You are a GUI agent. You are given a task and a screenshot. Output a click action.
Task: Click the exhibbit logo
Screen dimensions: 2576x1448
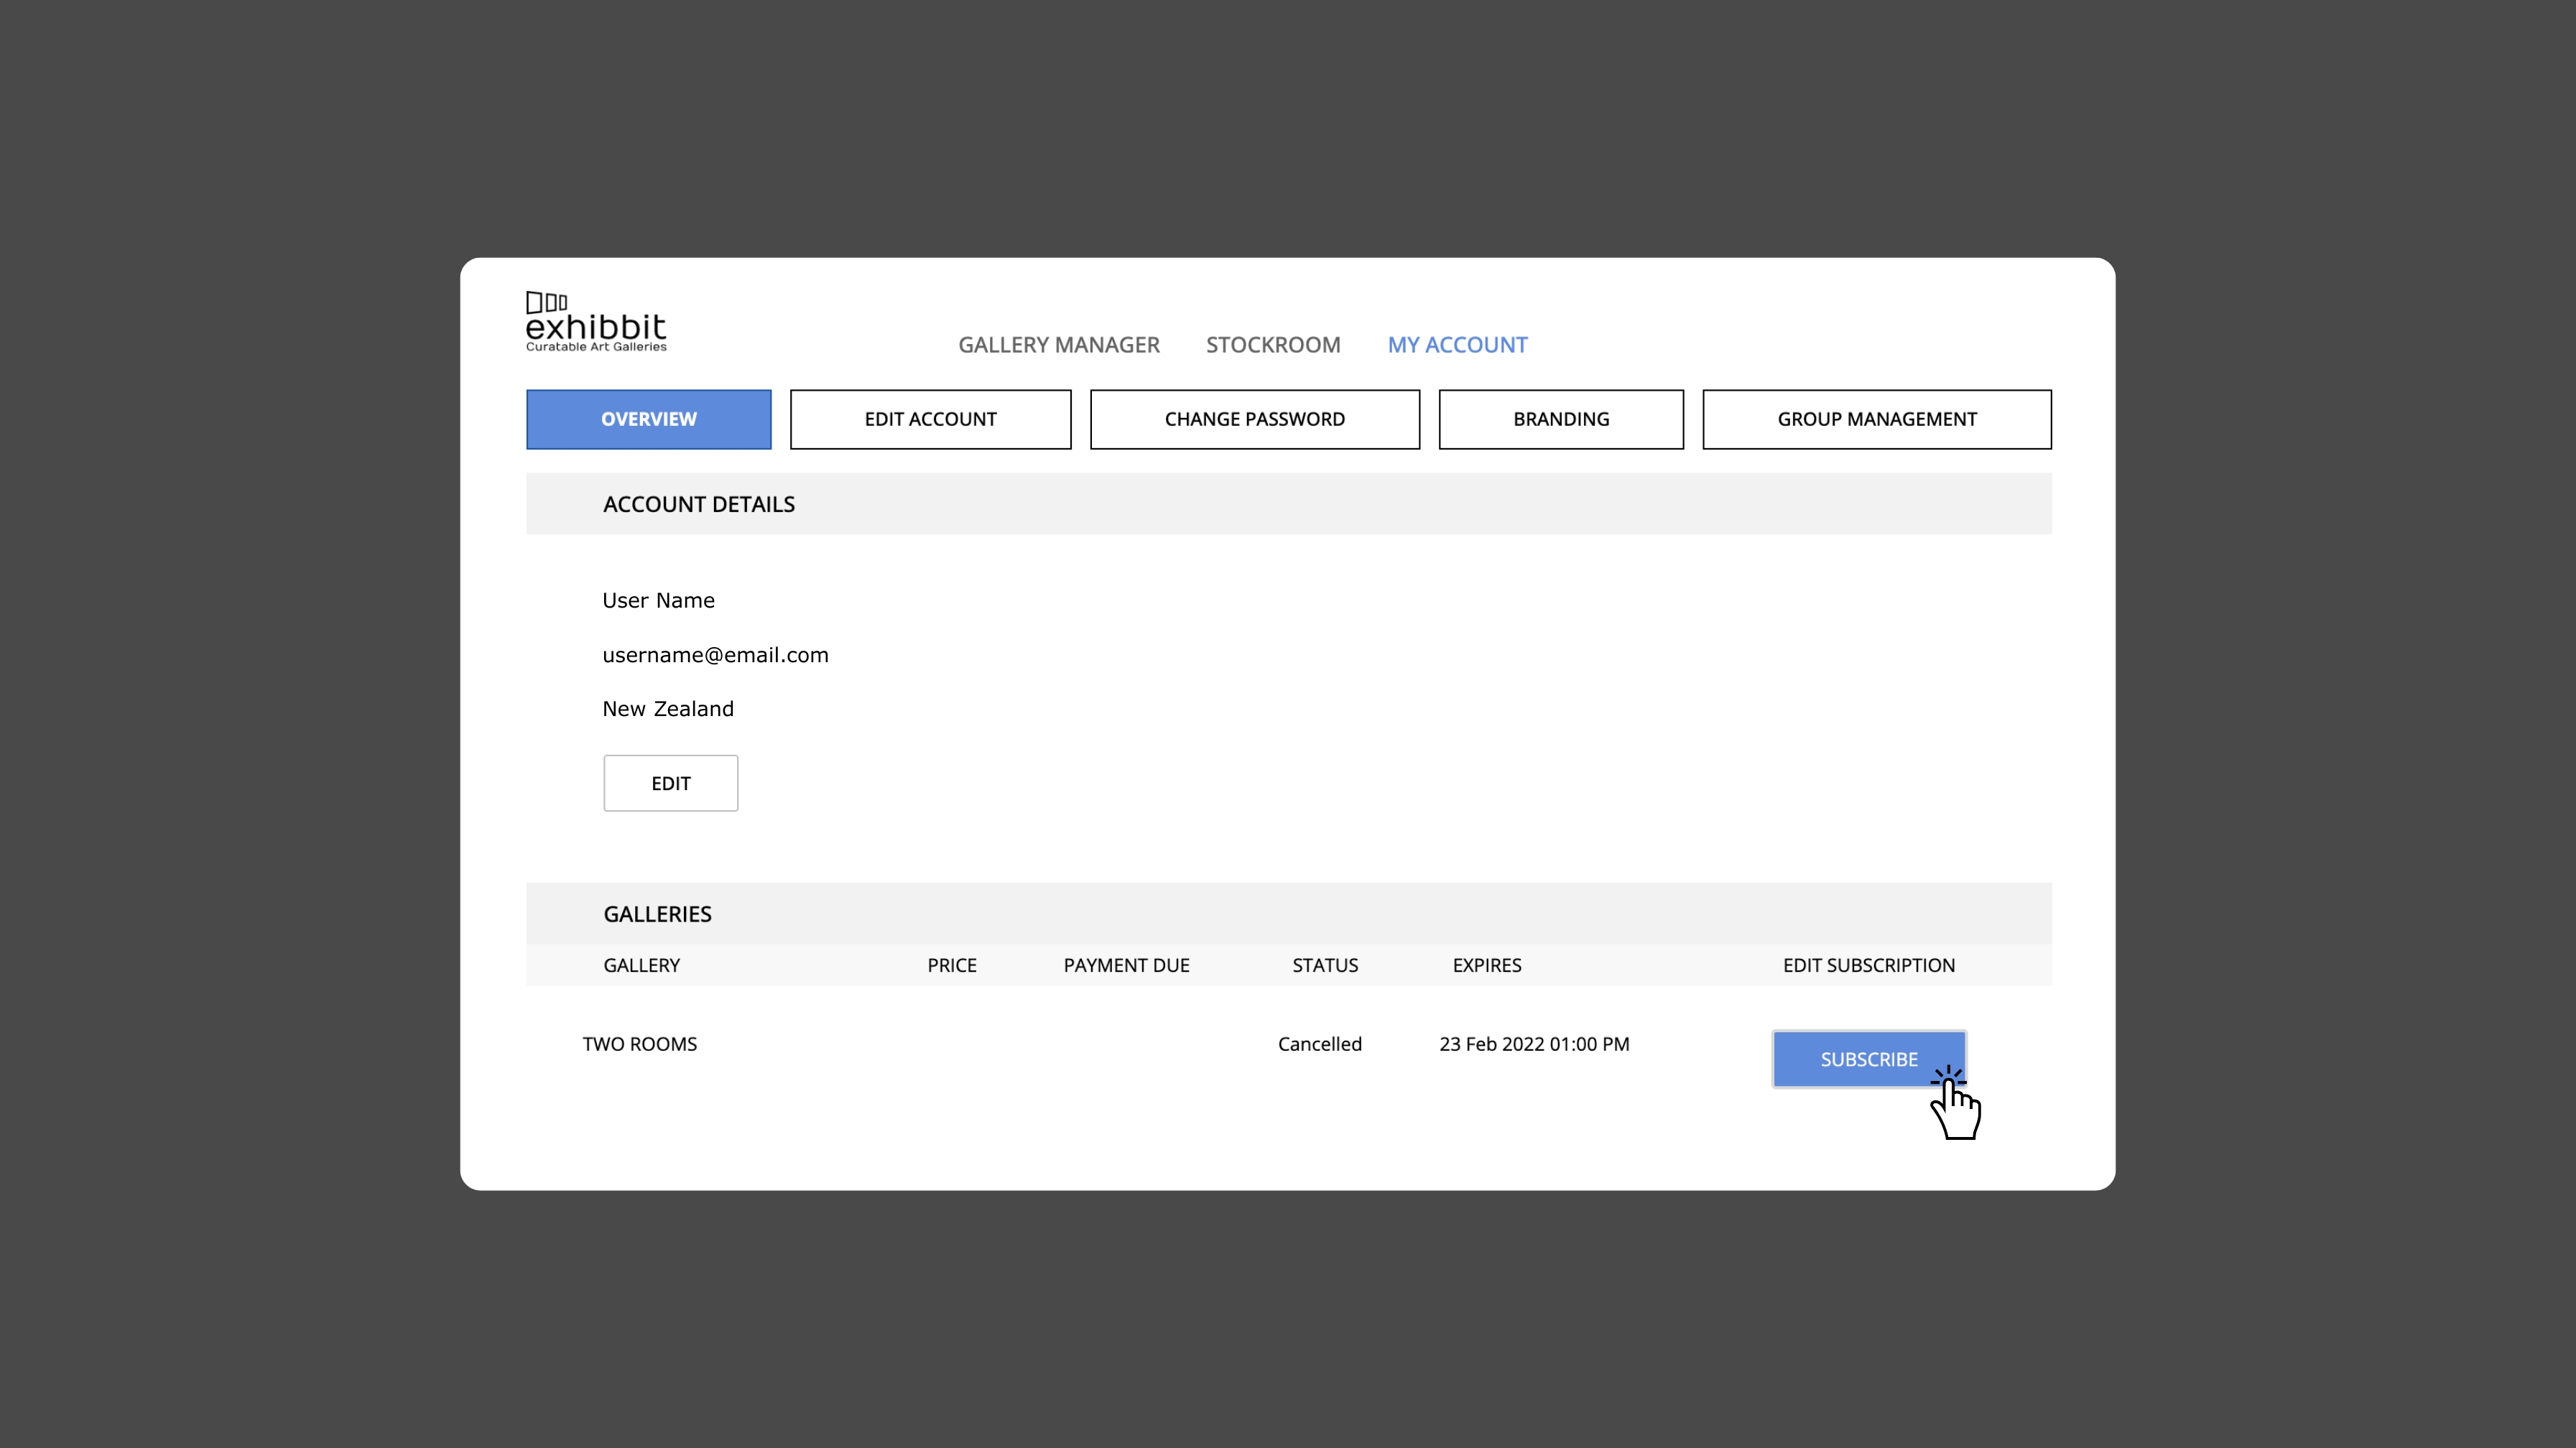click(x=596, y=322)
